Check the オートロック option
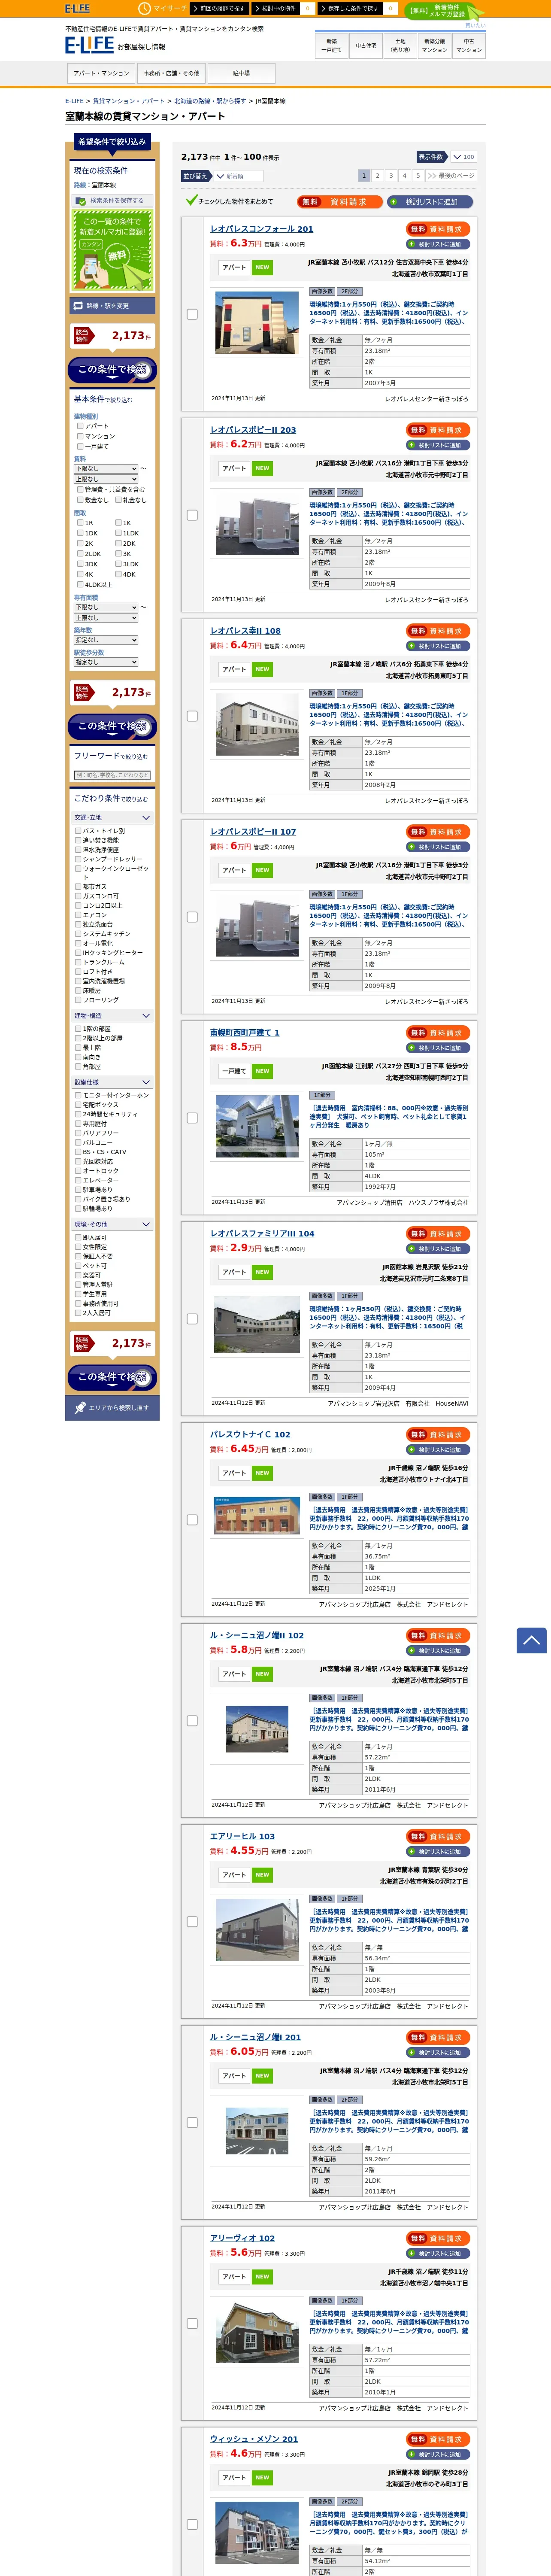 (78, 1171)
